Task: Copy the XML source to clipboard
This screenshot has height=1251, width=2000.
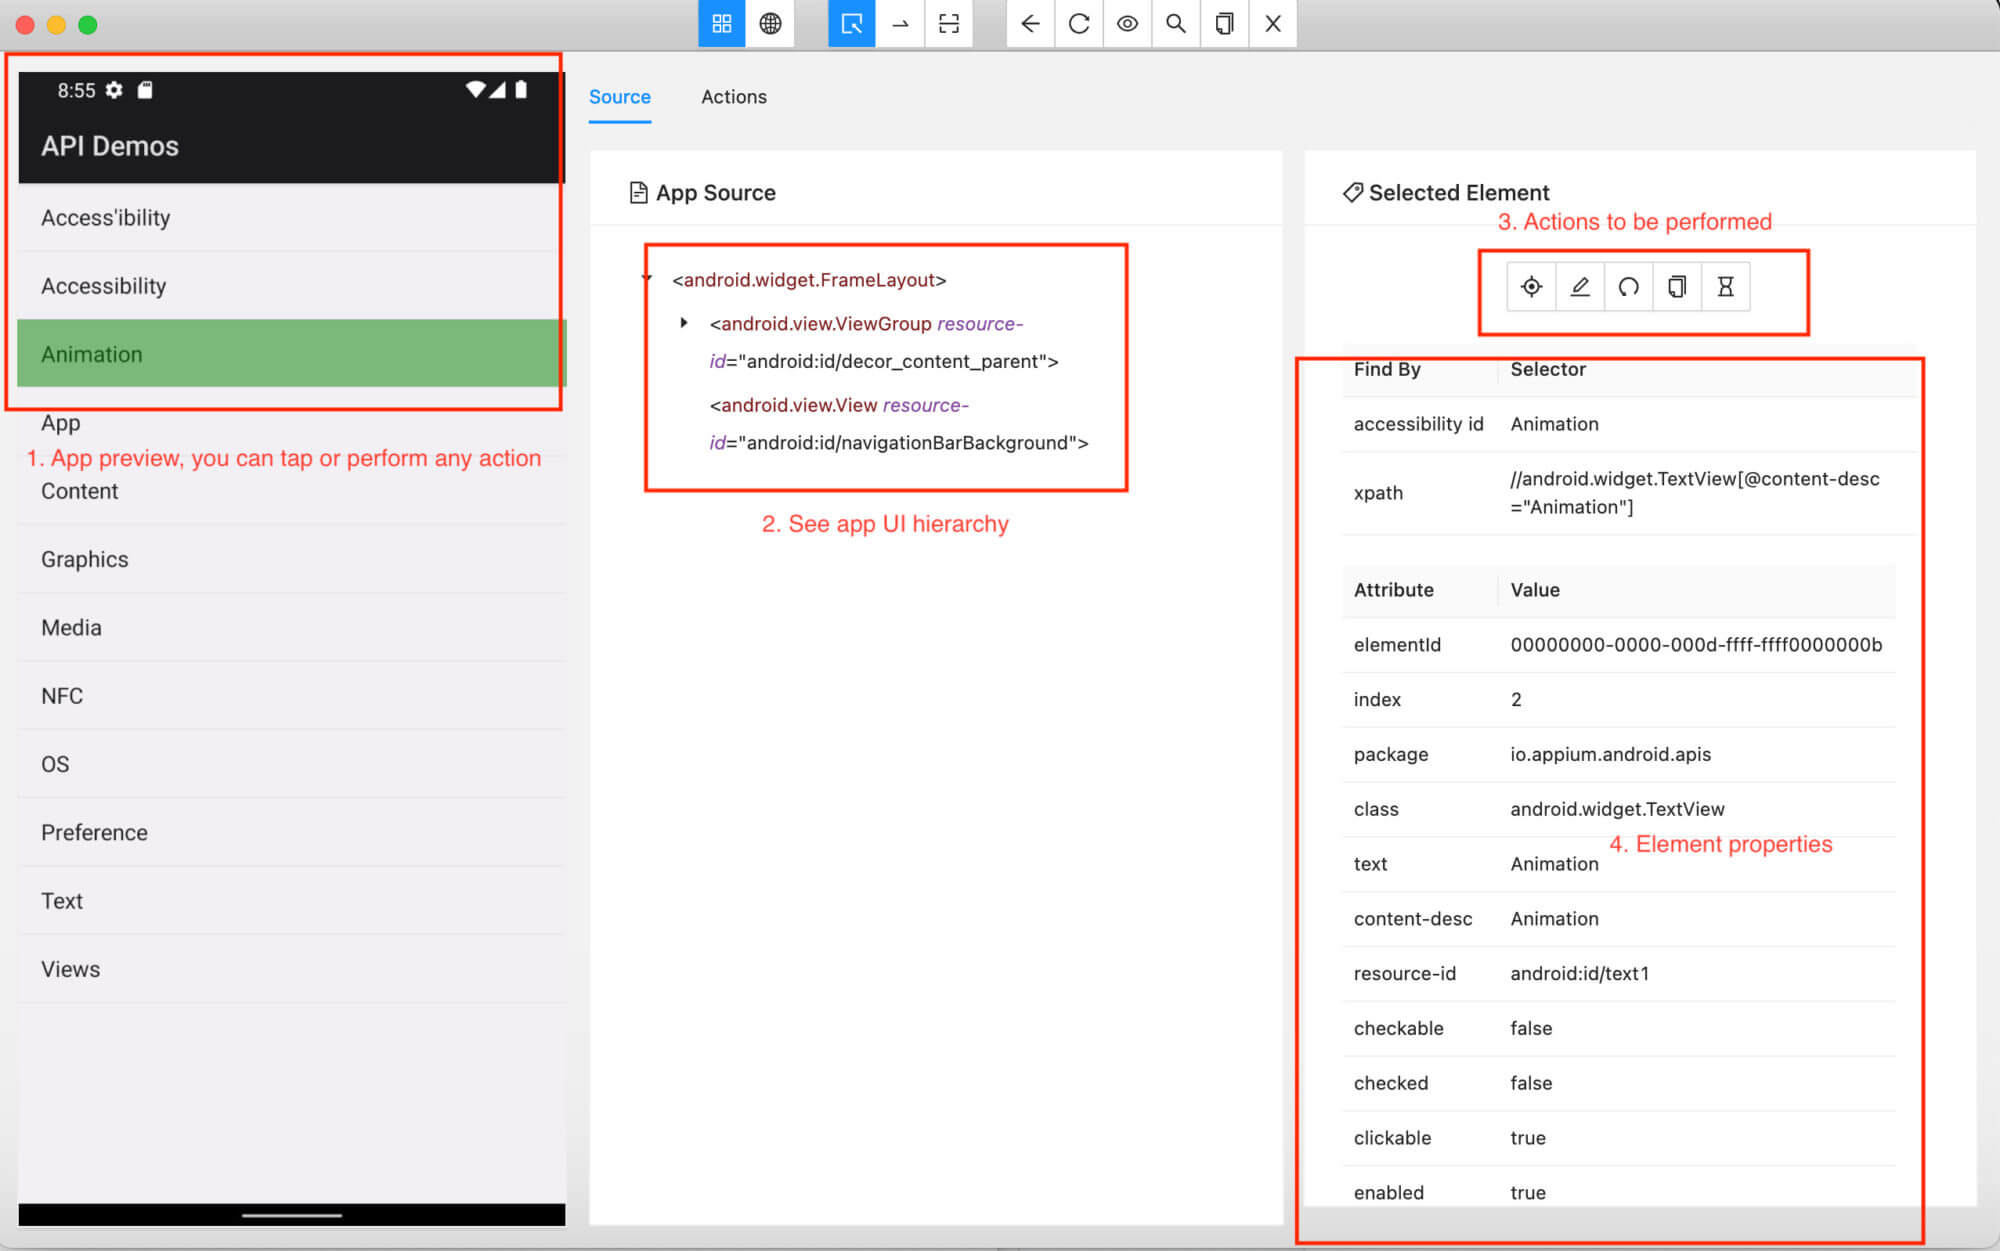Action: tap(1224, 23)
